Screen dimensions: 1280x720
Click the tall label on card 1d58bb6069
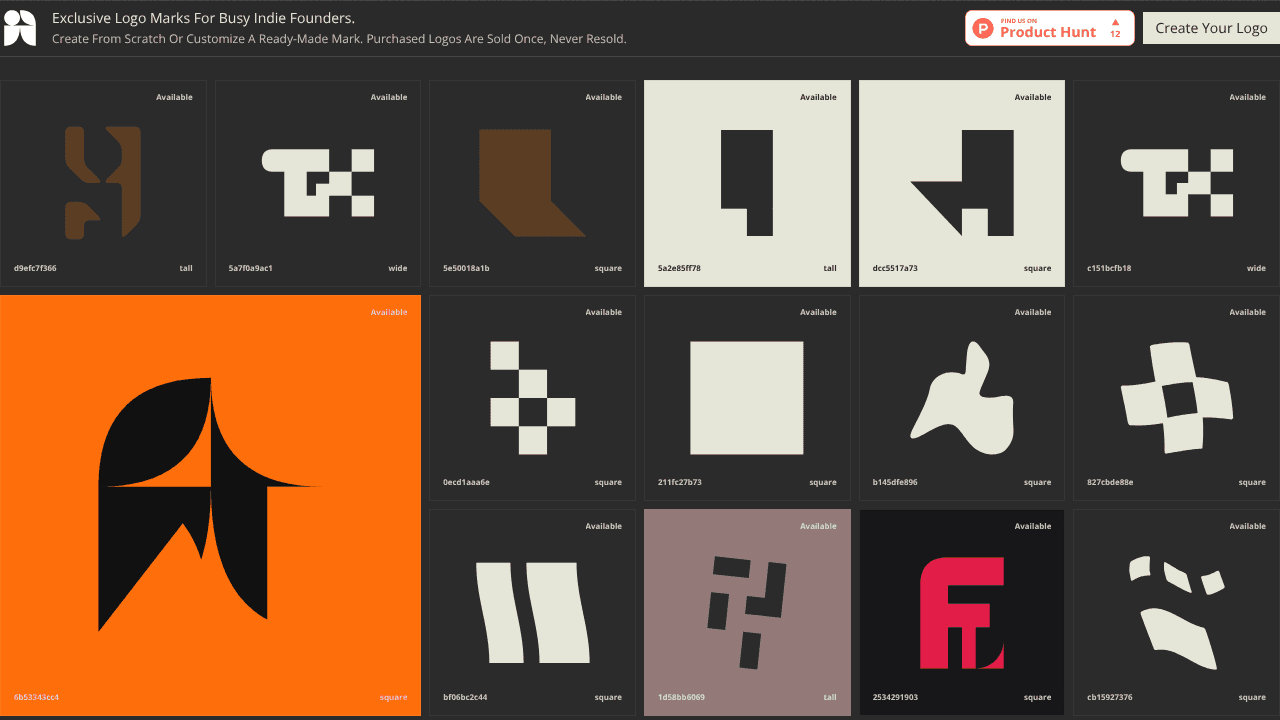[x=830, y=697]
